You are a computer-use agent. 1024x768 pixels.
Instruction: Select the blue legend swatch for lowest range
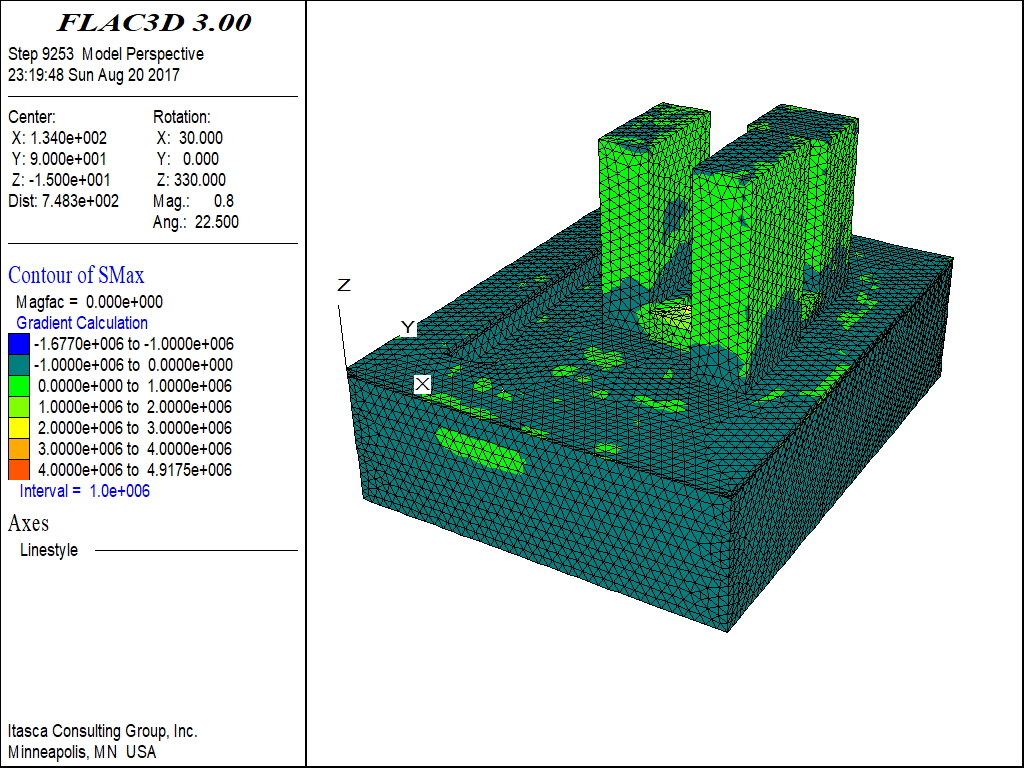[x=18, y=344]
